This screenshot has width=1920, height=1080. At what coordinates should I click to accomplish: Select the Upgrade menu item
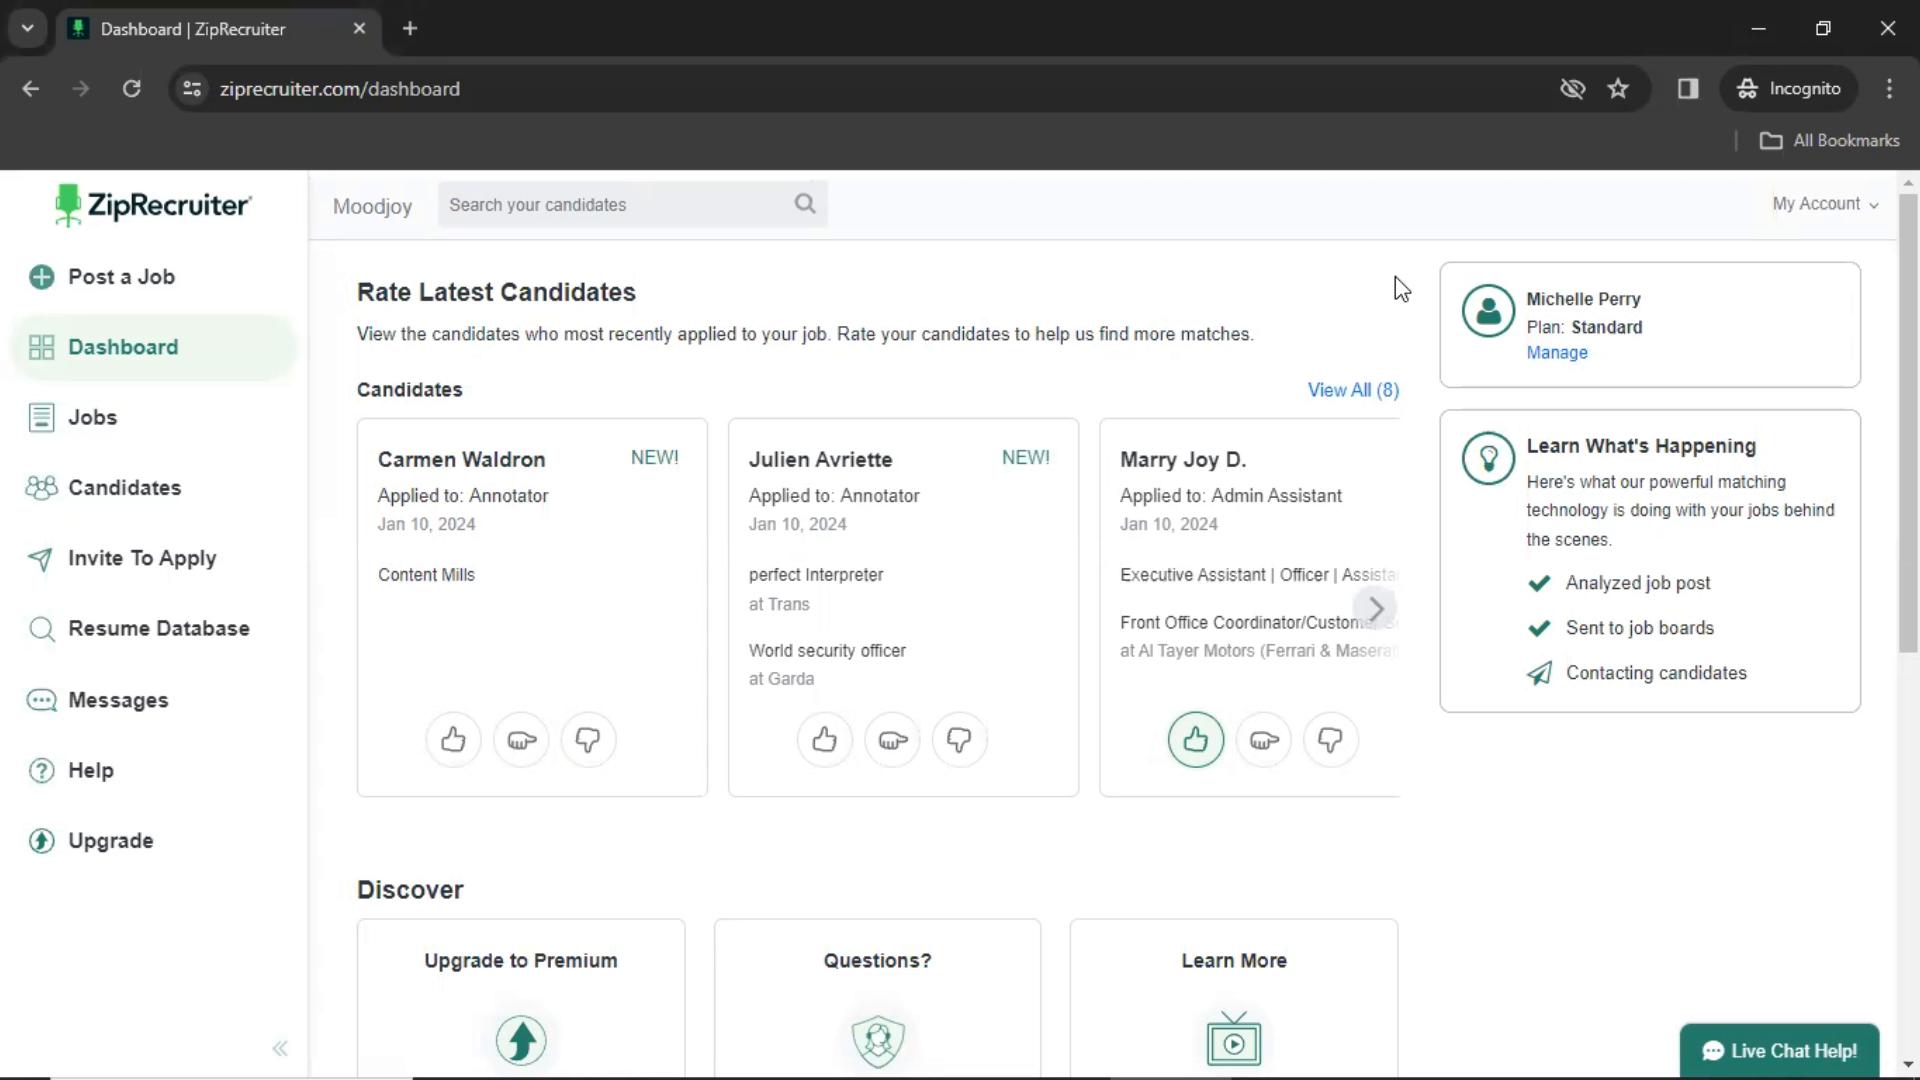tap(111, 840)
